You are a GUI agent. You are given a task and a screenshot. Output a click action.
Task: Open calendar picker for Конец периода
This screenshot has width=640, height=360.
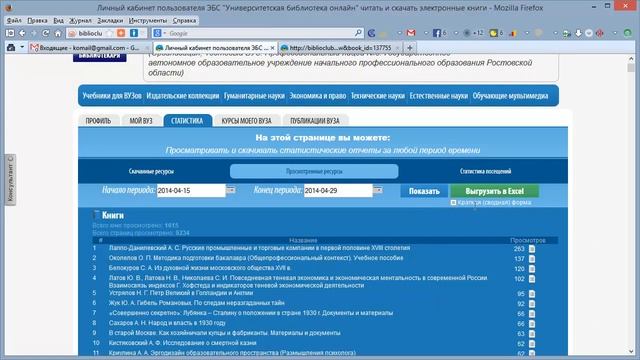point(378,190)
